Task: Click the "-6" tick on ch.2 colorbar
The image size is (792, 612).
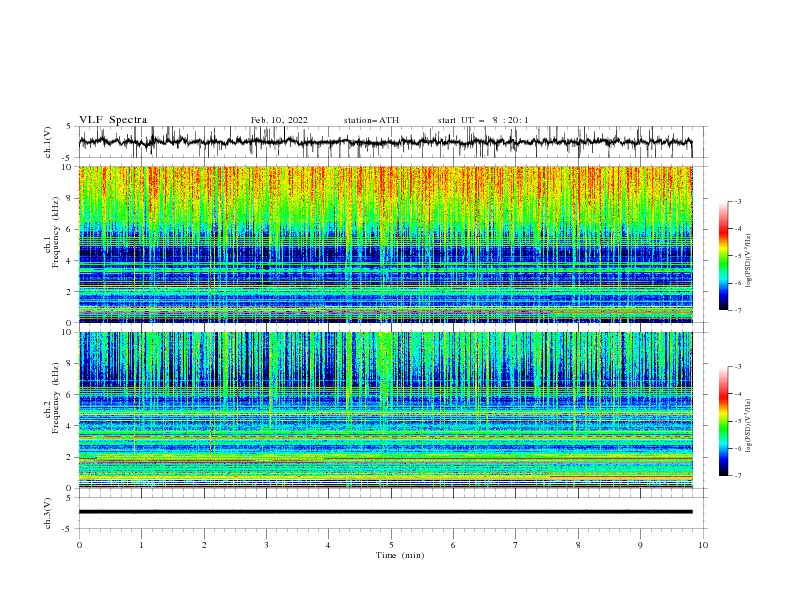Action: [x=738, y=448]
